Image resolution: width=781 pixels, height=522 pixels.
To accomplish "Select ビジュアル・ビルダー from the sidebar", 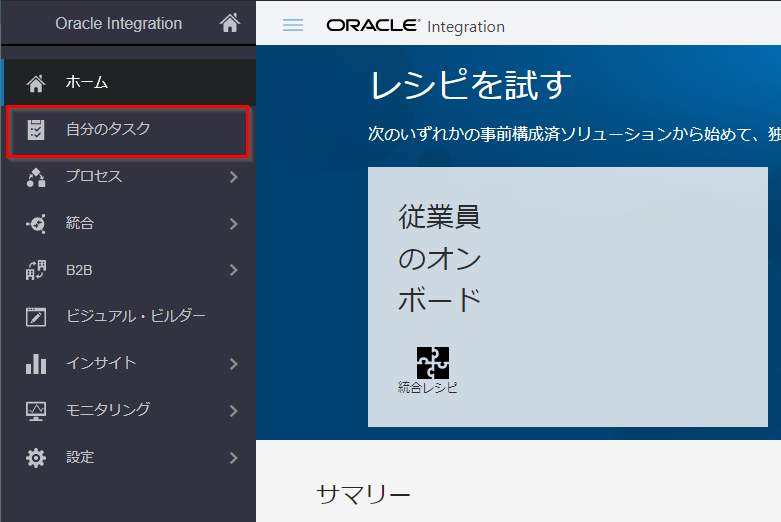I will 135,317.
